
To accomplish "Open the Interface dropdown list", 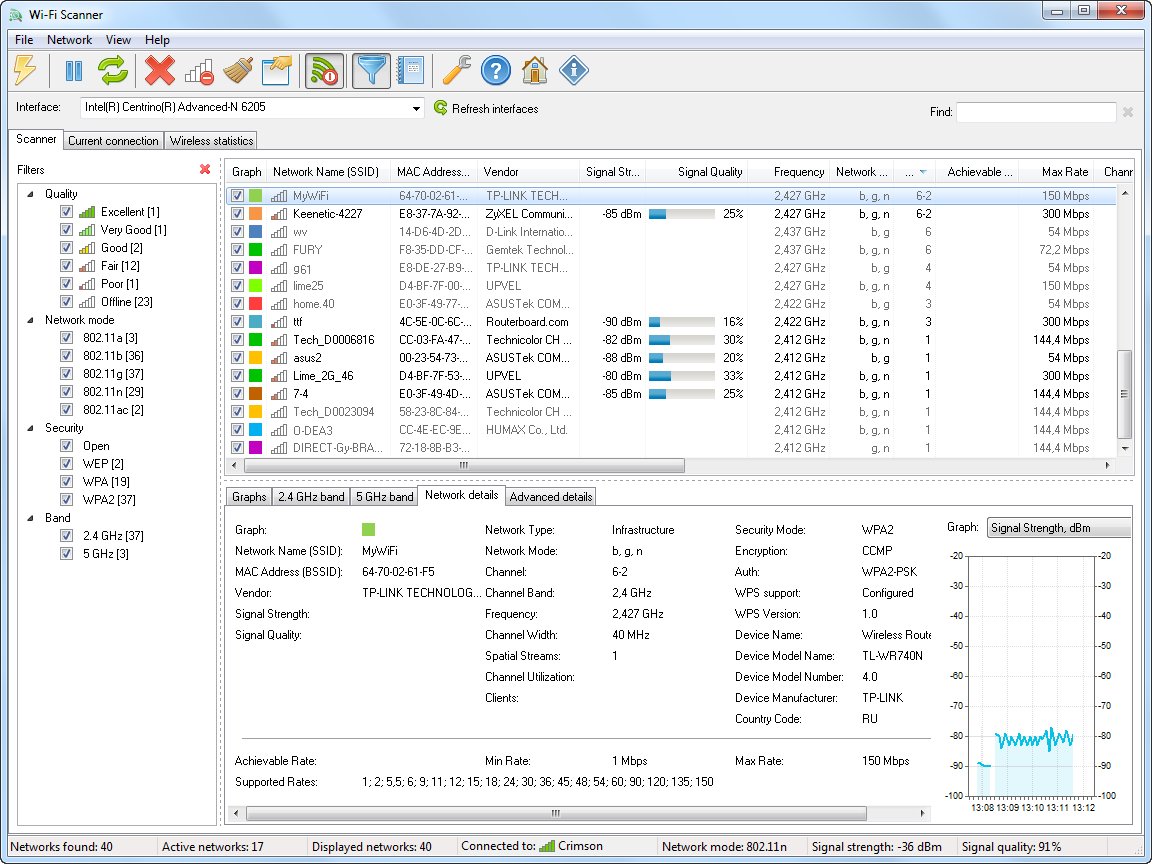I will click(x=417, y=107).
